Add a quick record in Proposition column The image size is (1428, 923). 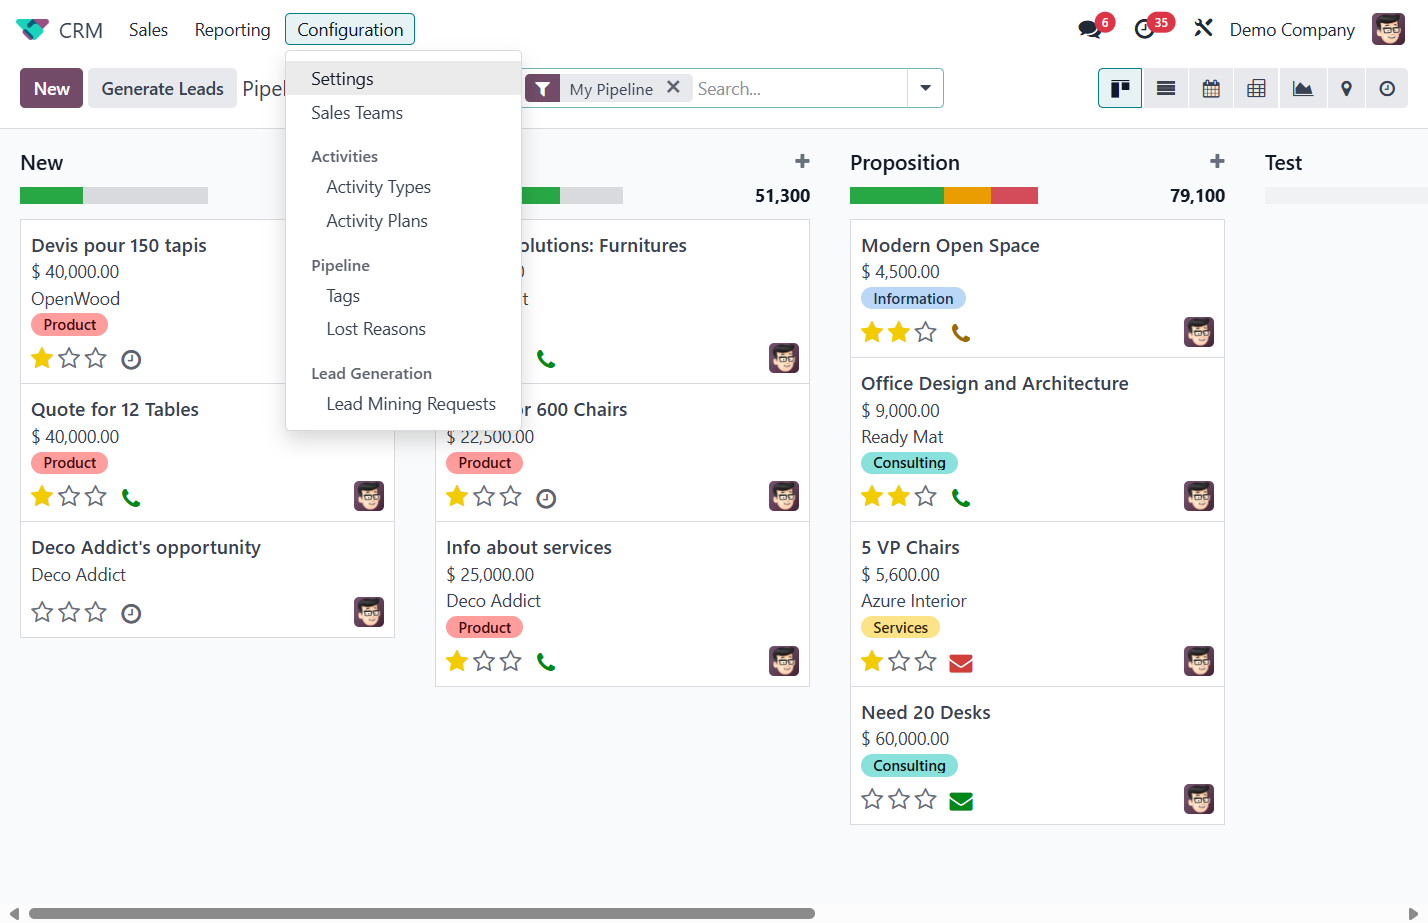coord(1217,161)
